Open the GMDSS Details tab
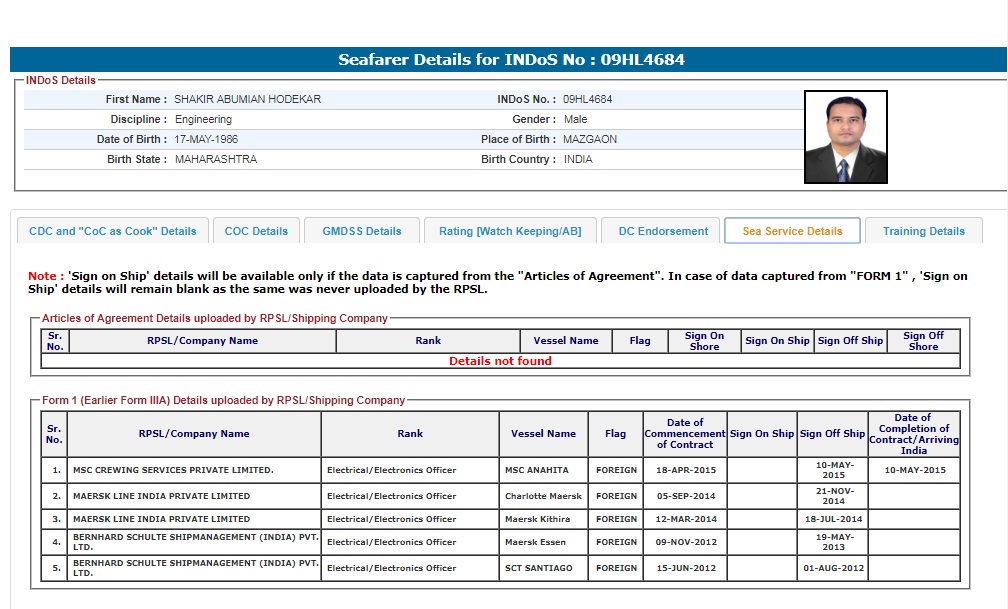 point(361,231)
